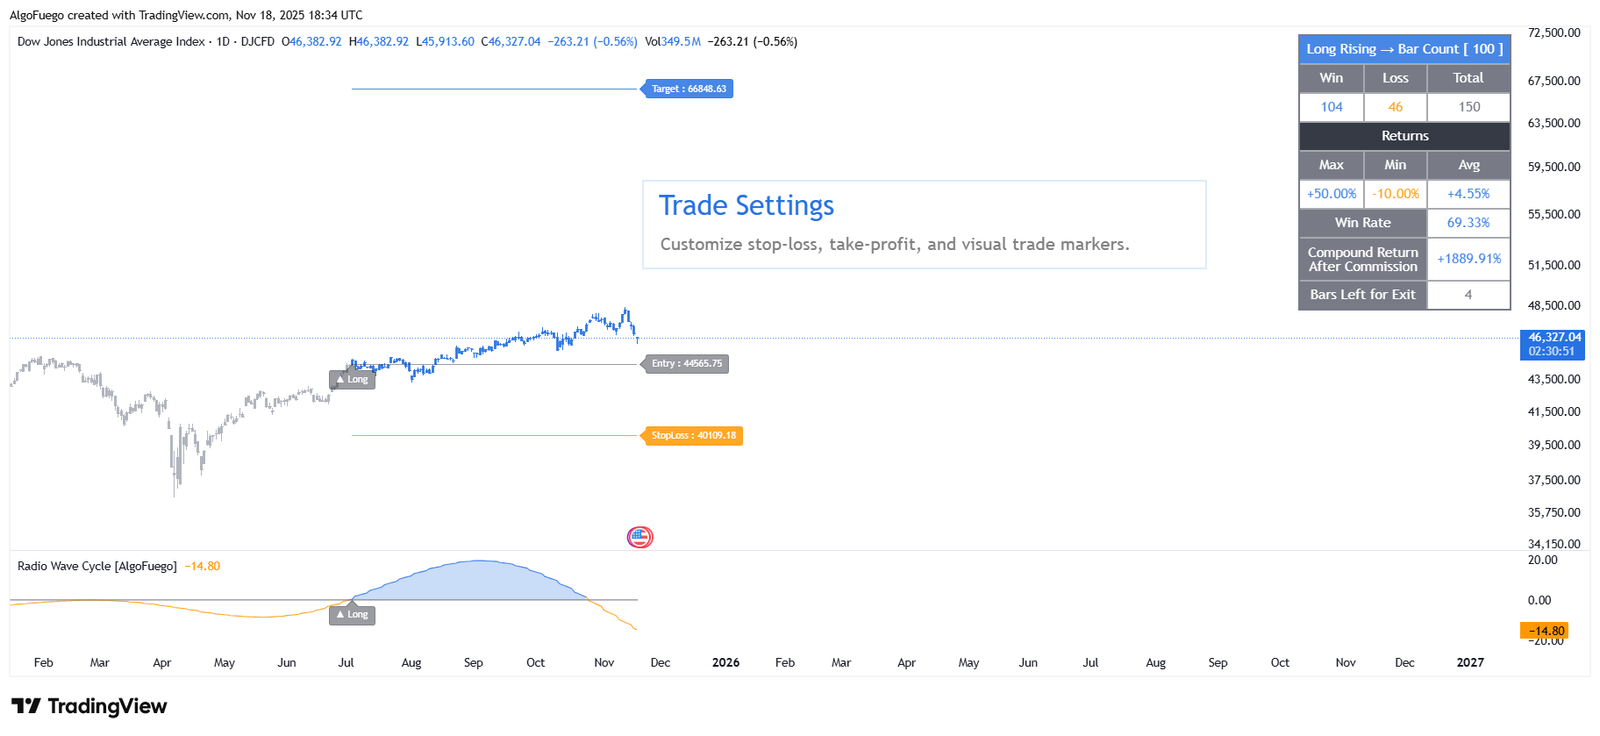Image resolution: width=1600 pixels, height=736 pixels.
Task: Select the orange StopLoss 40109.18 label
Action: (x=693, y=436)
